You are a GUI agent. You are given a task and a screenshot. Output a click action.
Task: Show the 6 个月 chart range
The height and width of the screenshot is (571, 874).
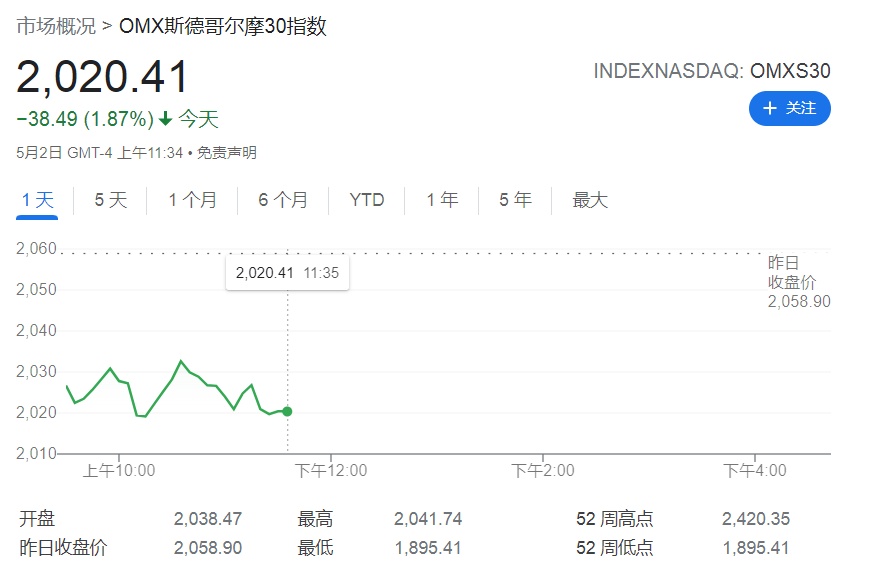[x=283, y=200]
